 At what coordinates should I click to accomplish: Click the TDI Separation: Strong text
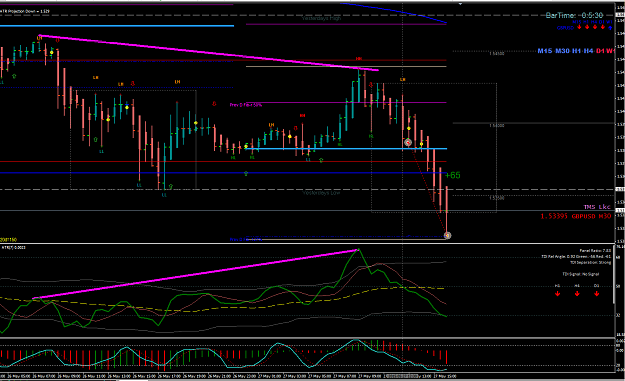590,263
